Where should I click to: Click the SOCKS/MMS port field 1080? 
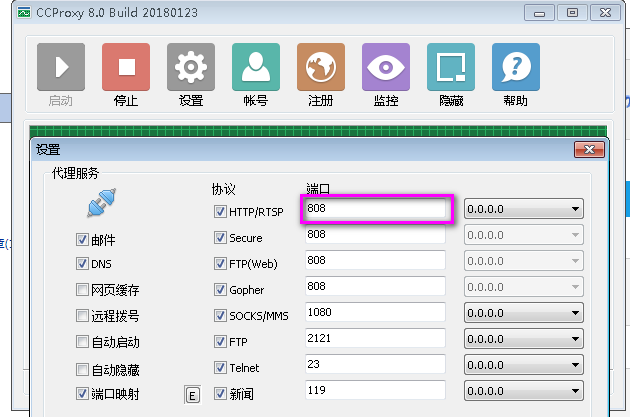coord(375,312)
